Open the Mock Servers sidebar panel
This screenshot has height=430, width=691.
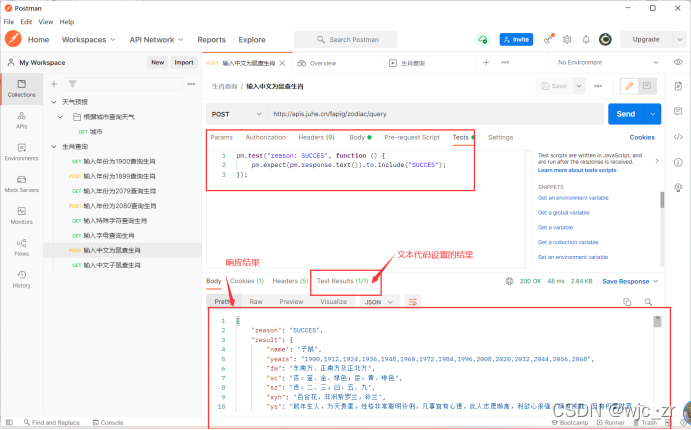tap(22, 184)
